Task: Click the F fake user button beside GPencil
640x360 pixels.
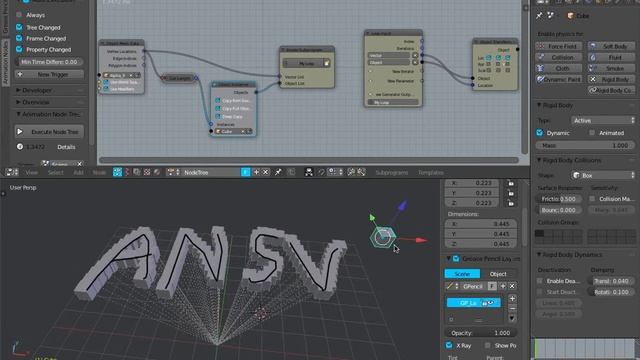Action: pyautogui.click(x=492, y=286)
